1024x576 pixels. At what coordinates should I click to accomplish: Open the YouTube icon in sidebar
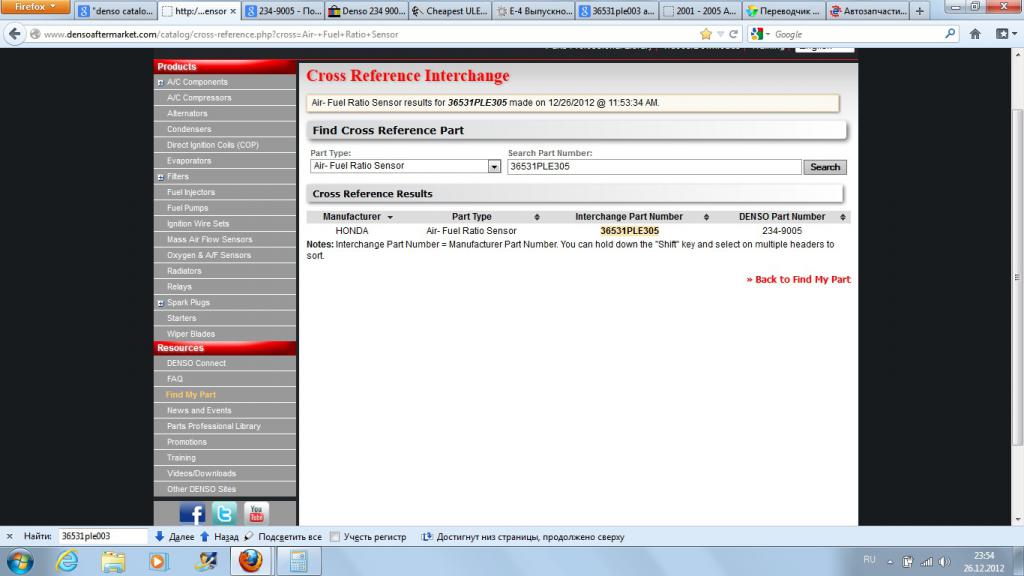point(256,514)
